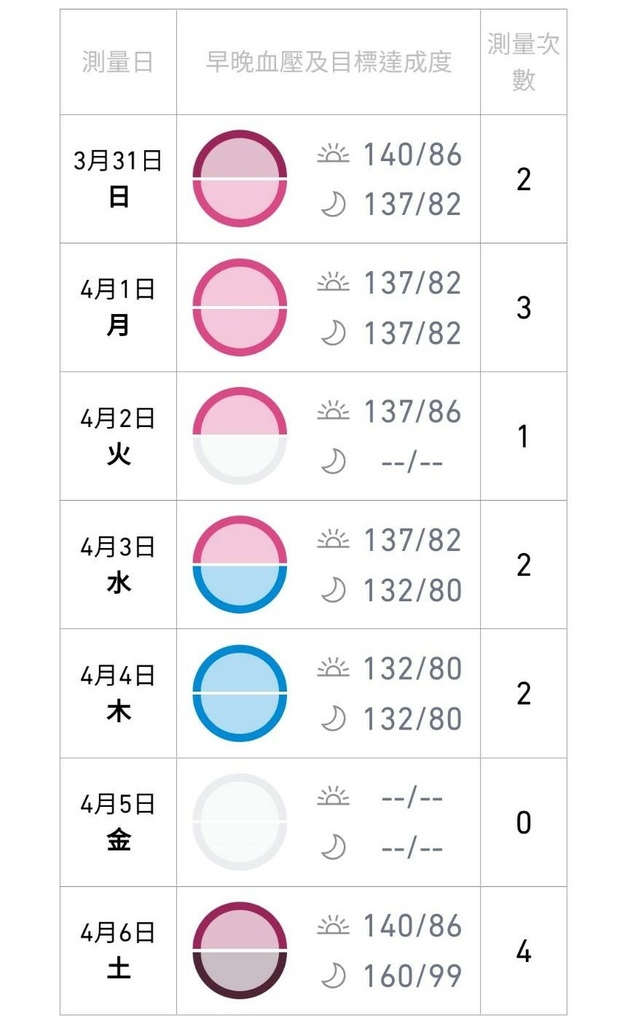Viewport: 625px width, 1024px height.
Task: Click the moon icon for April 5
Action: tap(333, 848)
